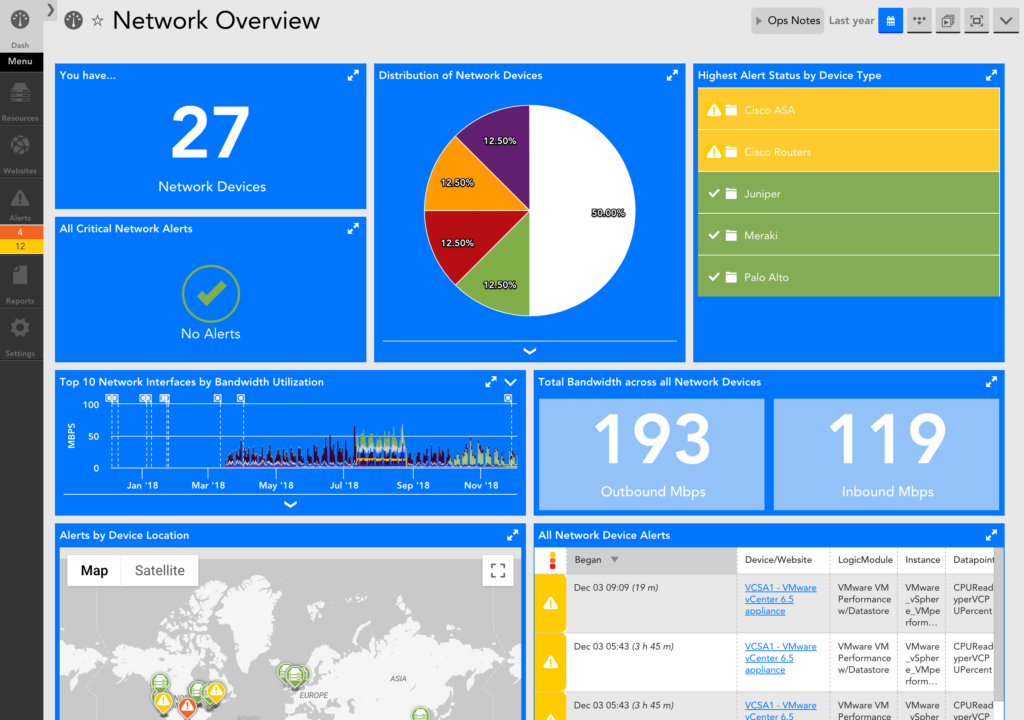The height and width of the screenshot is (720, 1024).
Task: Click the Ops Notes button
Action: [787, 20]
